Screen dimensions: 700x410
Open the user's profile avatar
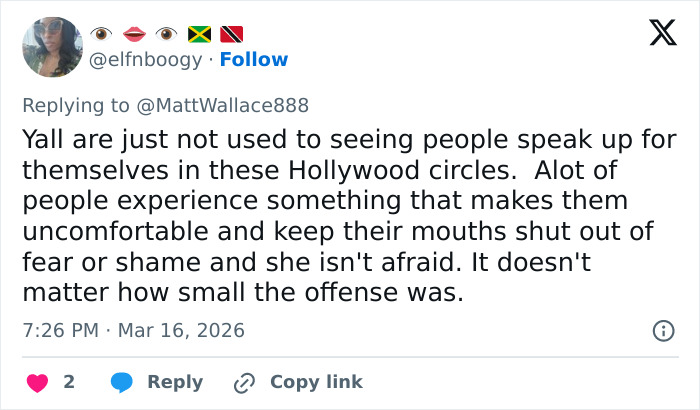(x=53, y=46)
